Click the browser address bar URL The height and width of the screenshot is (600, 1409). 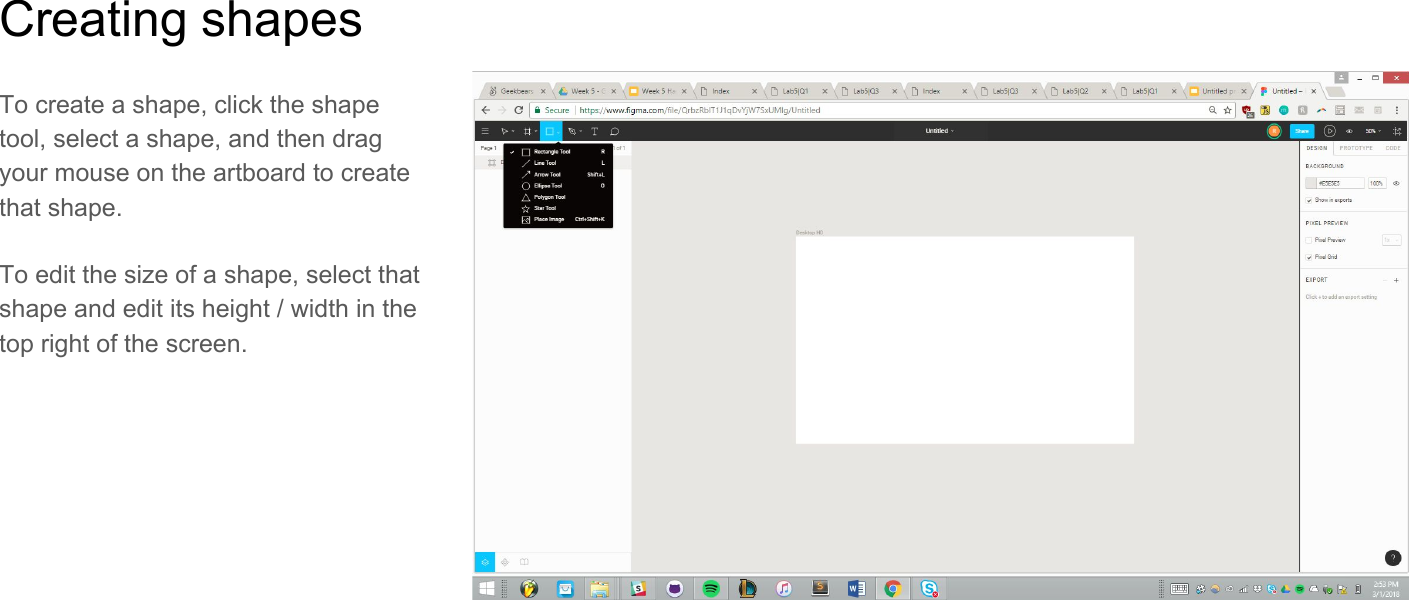700,110
